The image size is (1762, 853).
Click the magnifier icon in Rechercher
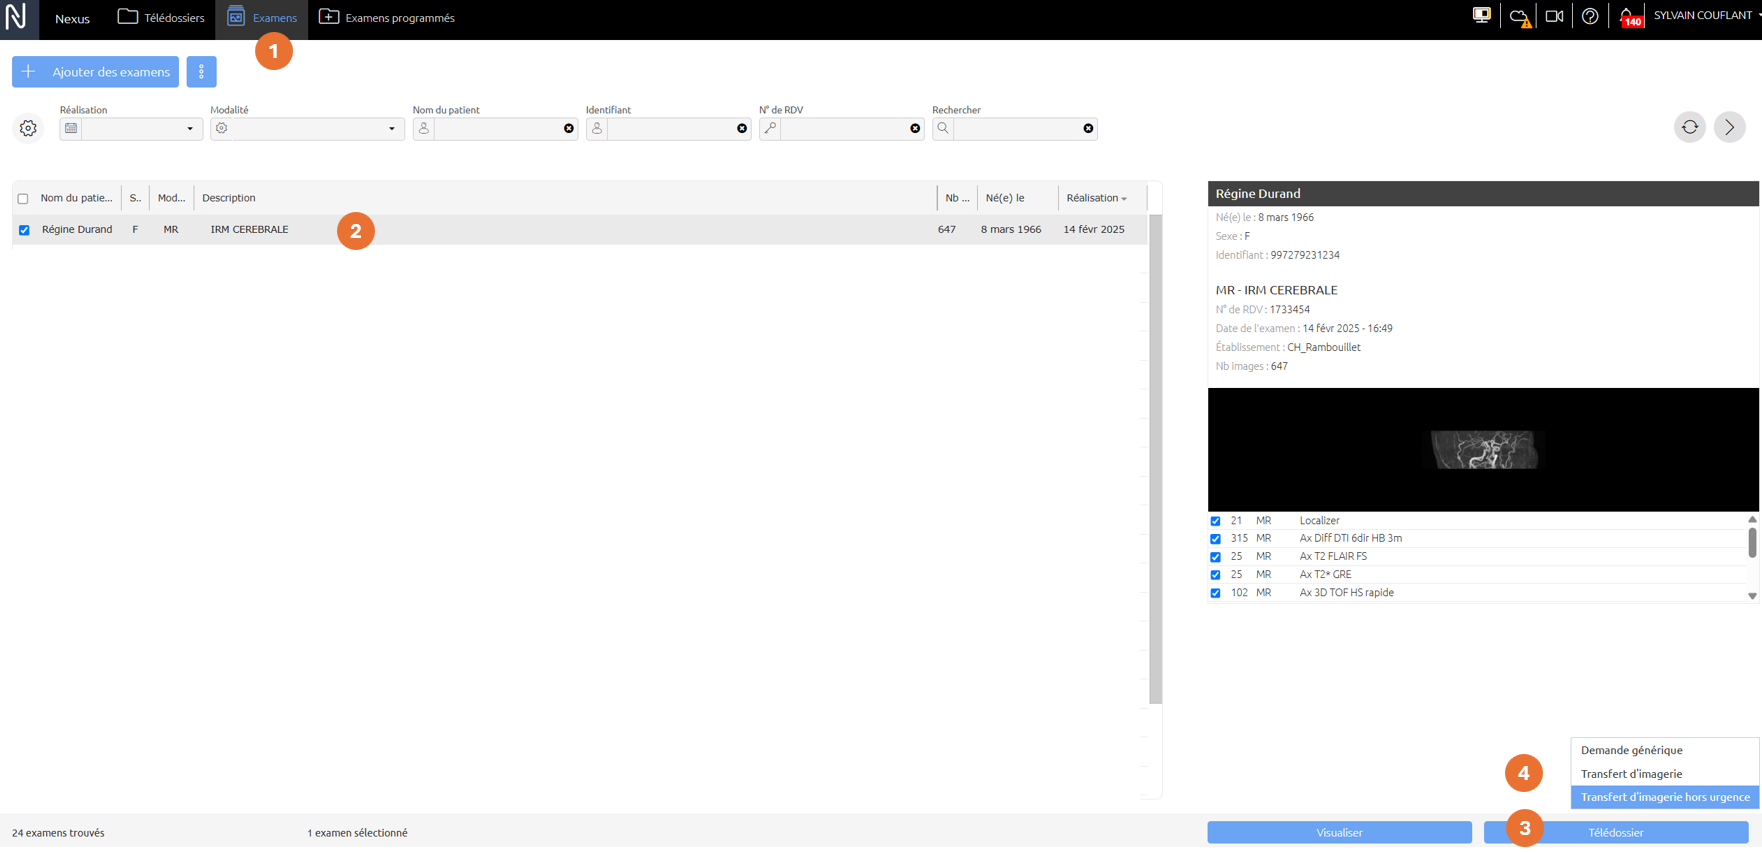(x=943, y=129)
